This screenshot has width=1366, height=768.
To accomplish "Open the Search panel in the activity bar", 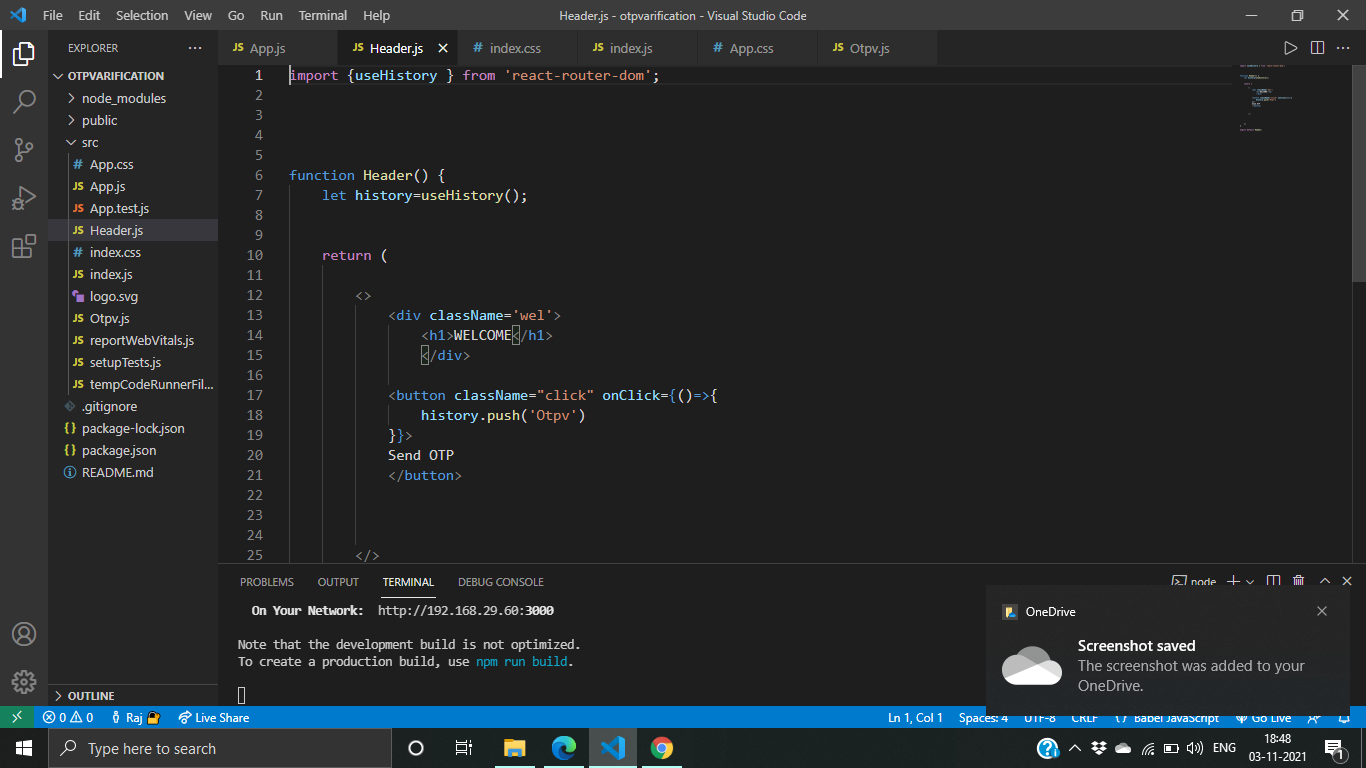I will [24, 101].
